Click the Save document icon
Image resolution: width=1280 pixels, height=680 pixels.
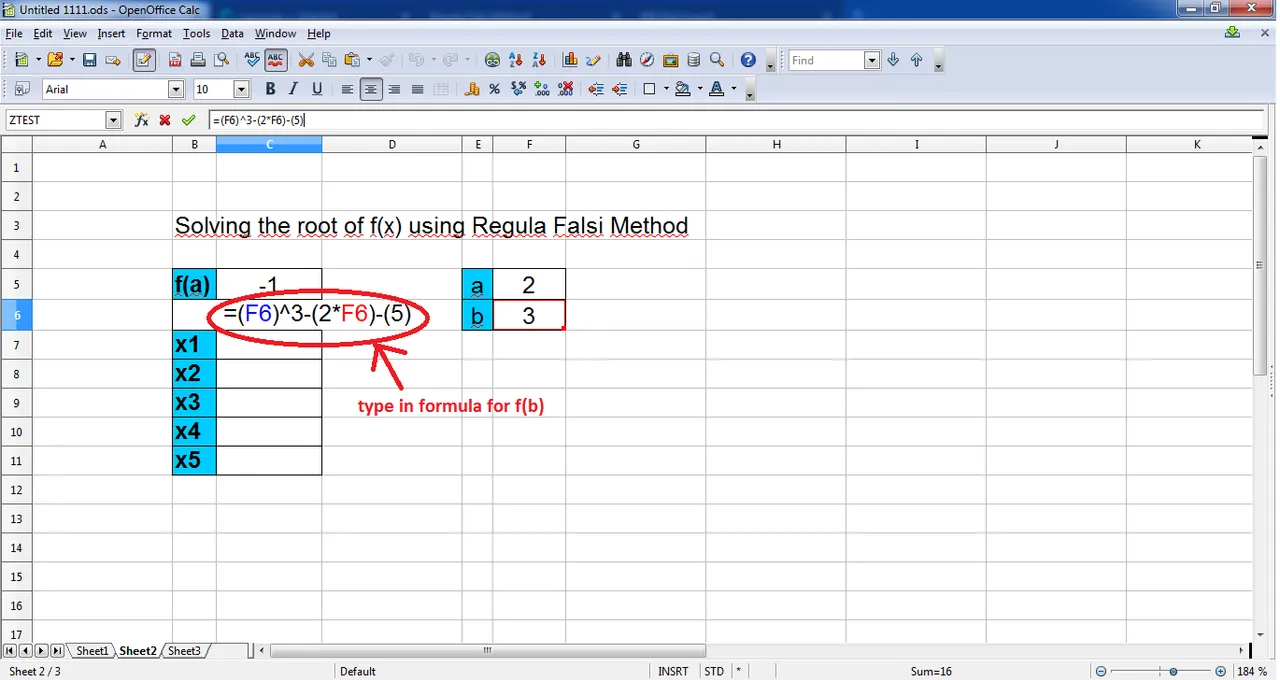coord(89,60)
